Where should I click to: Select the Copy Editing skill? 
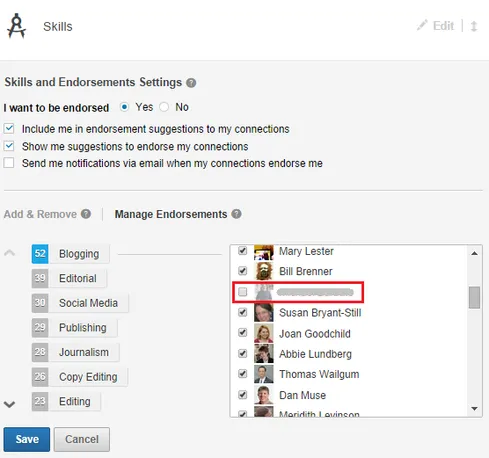coord(88,377)
